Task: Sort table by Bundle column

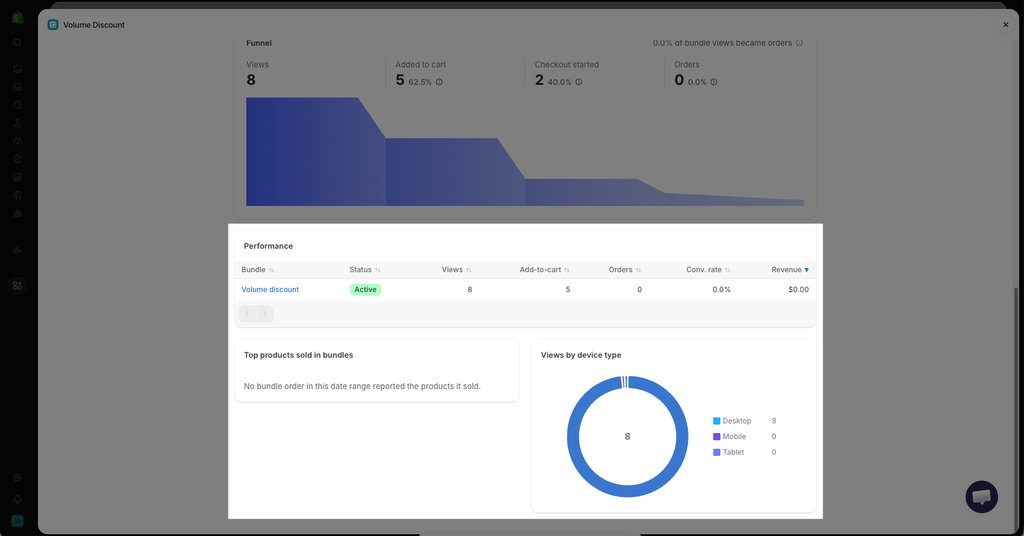Action: pyautogui.click(x=257, y=270)
